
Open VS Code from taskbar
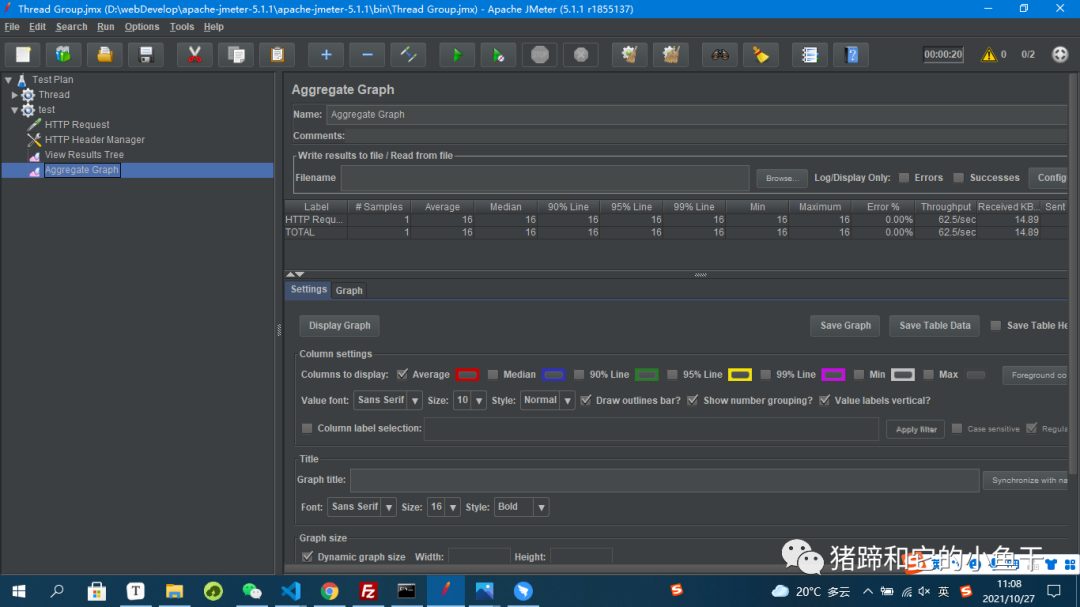pos(291,591)
